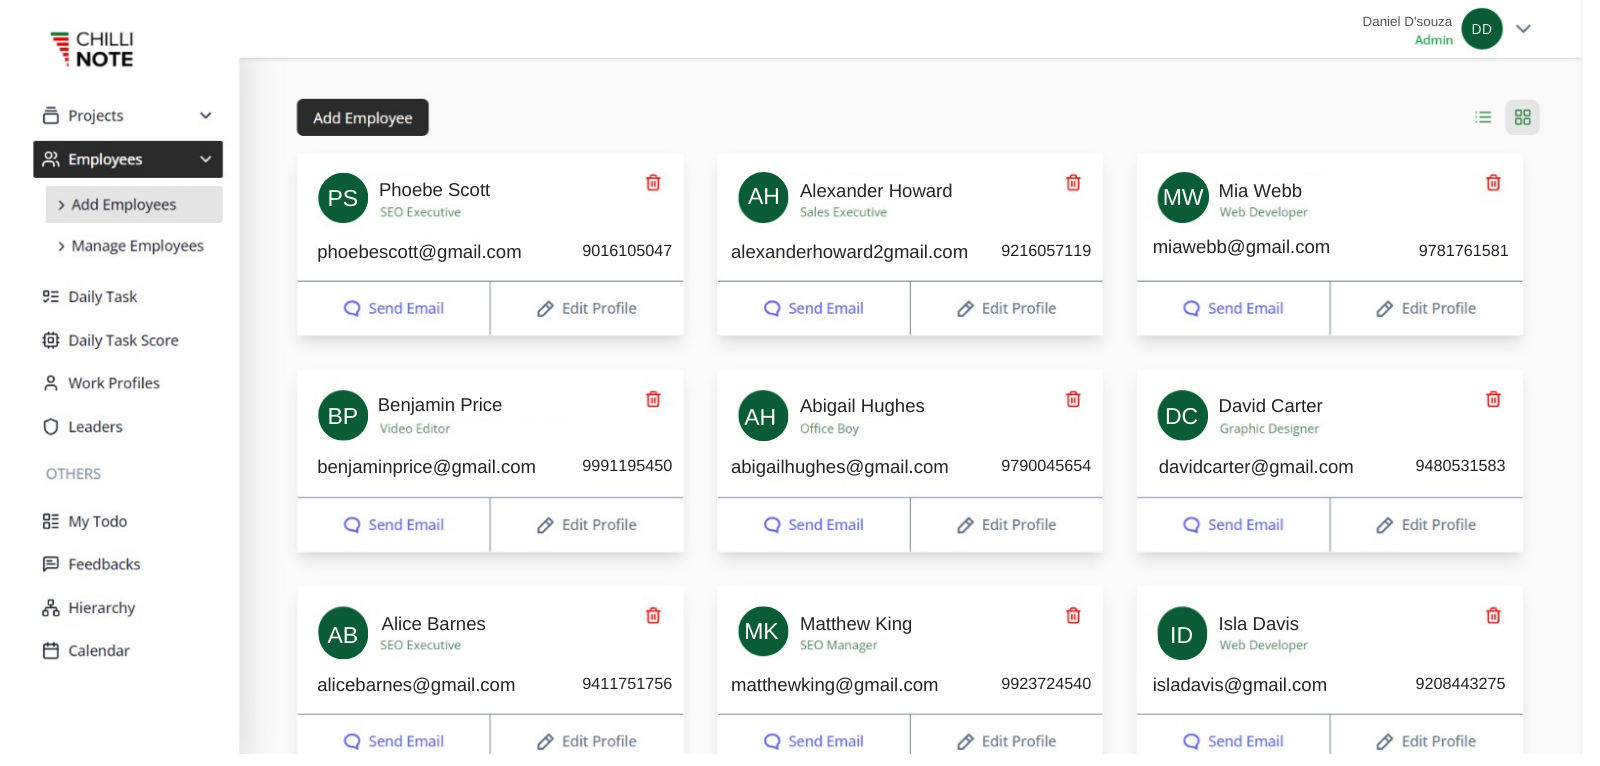Remove David Carter using trash icon
1600x766 pixels.
pos(1493,400)
